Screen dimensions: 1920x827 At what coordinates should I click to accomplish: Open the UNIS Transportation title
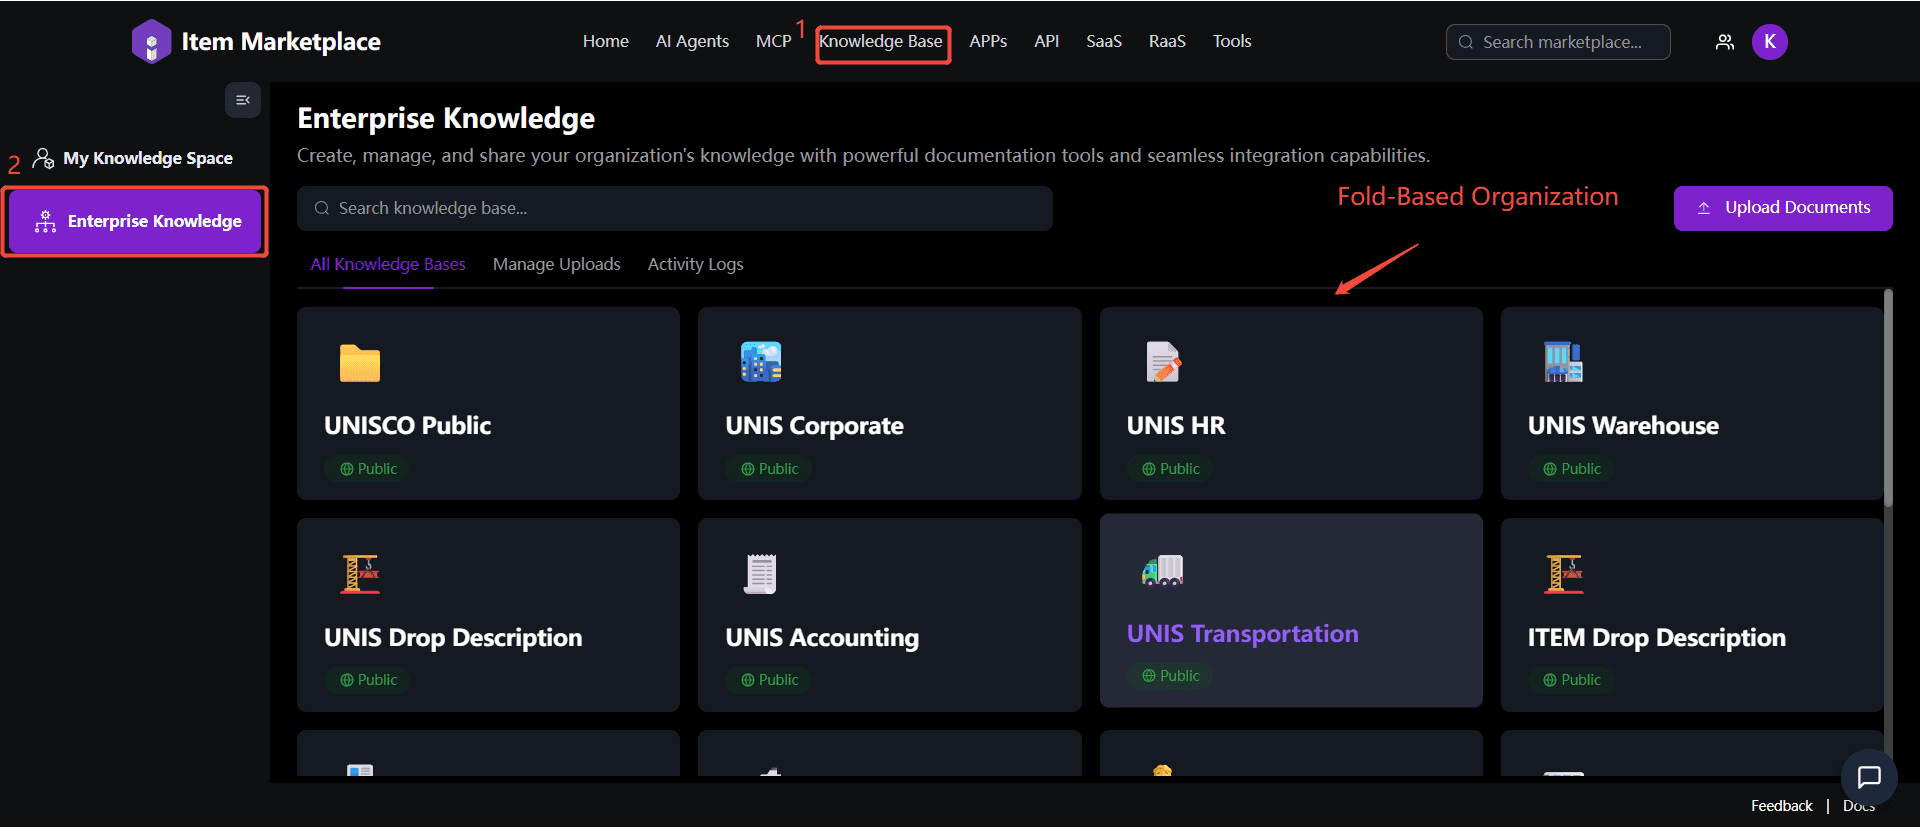point(1242,634)
